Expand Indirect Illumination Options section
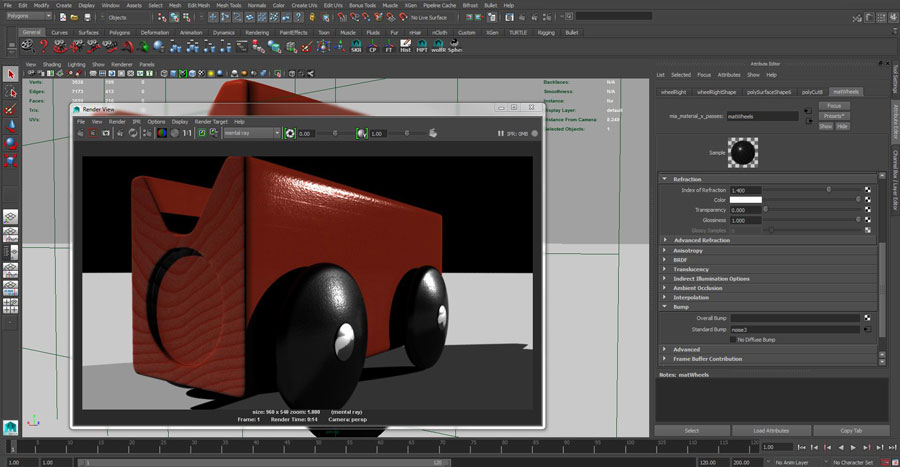Screen dimensions: 900x467 coord(665,279)
